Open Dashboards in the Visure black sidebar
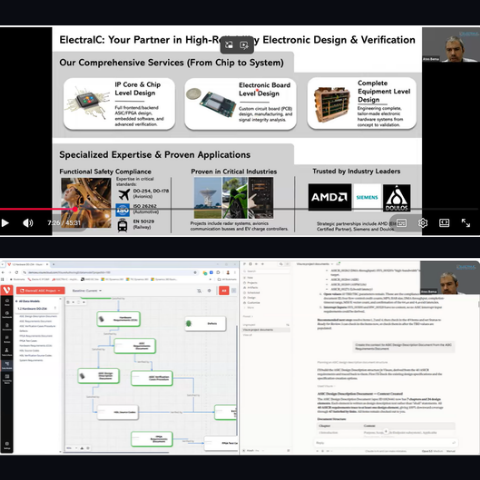Image resolution: width=480 pixels, height=480 pixels. click(x=7, y=315)
